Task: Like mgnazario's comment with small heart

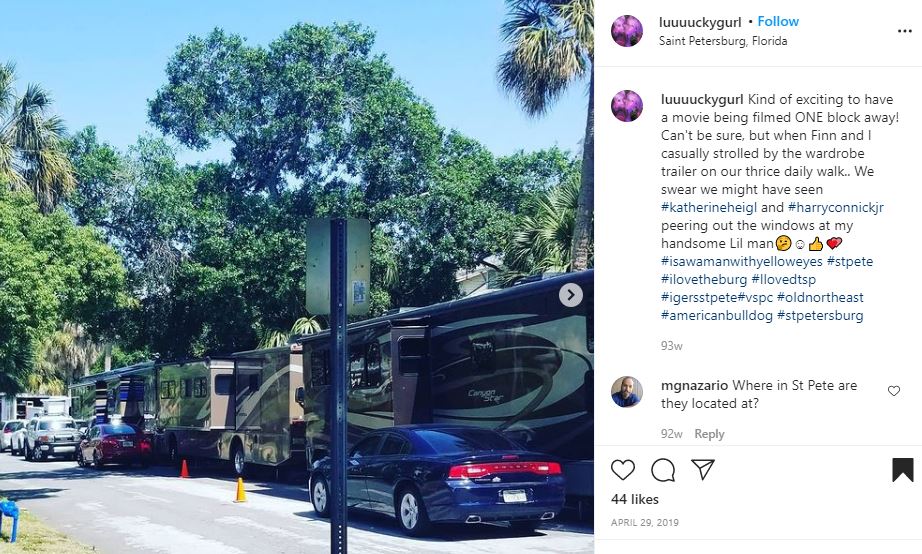Action: [x=894, y=391]
